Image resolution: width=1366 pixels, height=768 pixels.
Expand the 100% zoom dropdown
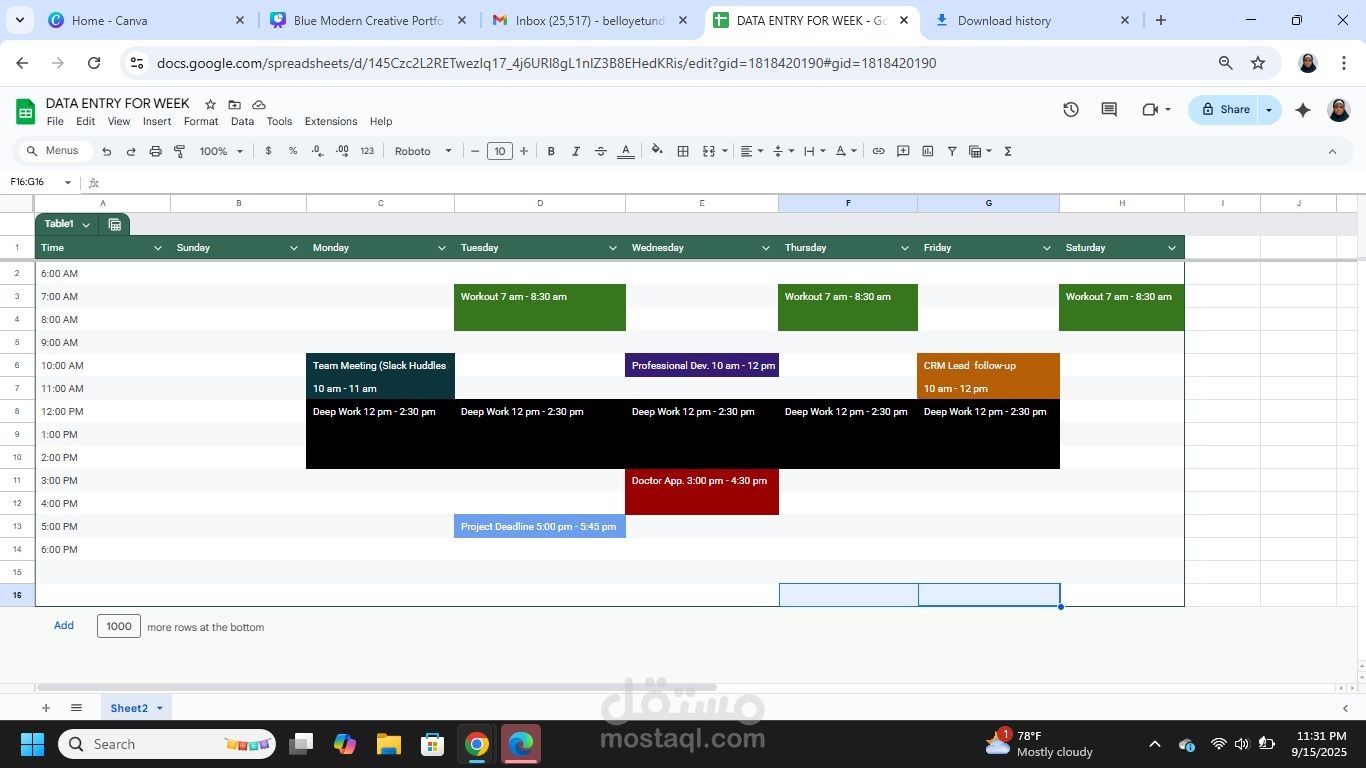click(221, 151)
